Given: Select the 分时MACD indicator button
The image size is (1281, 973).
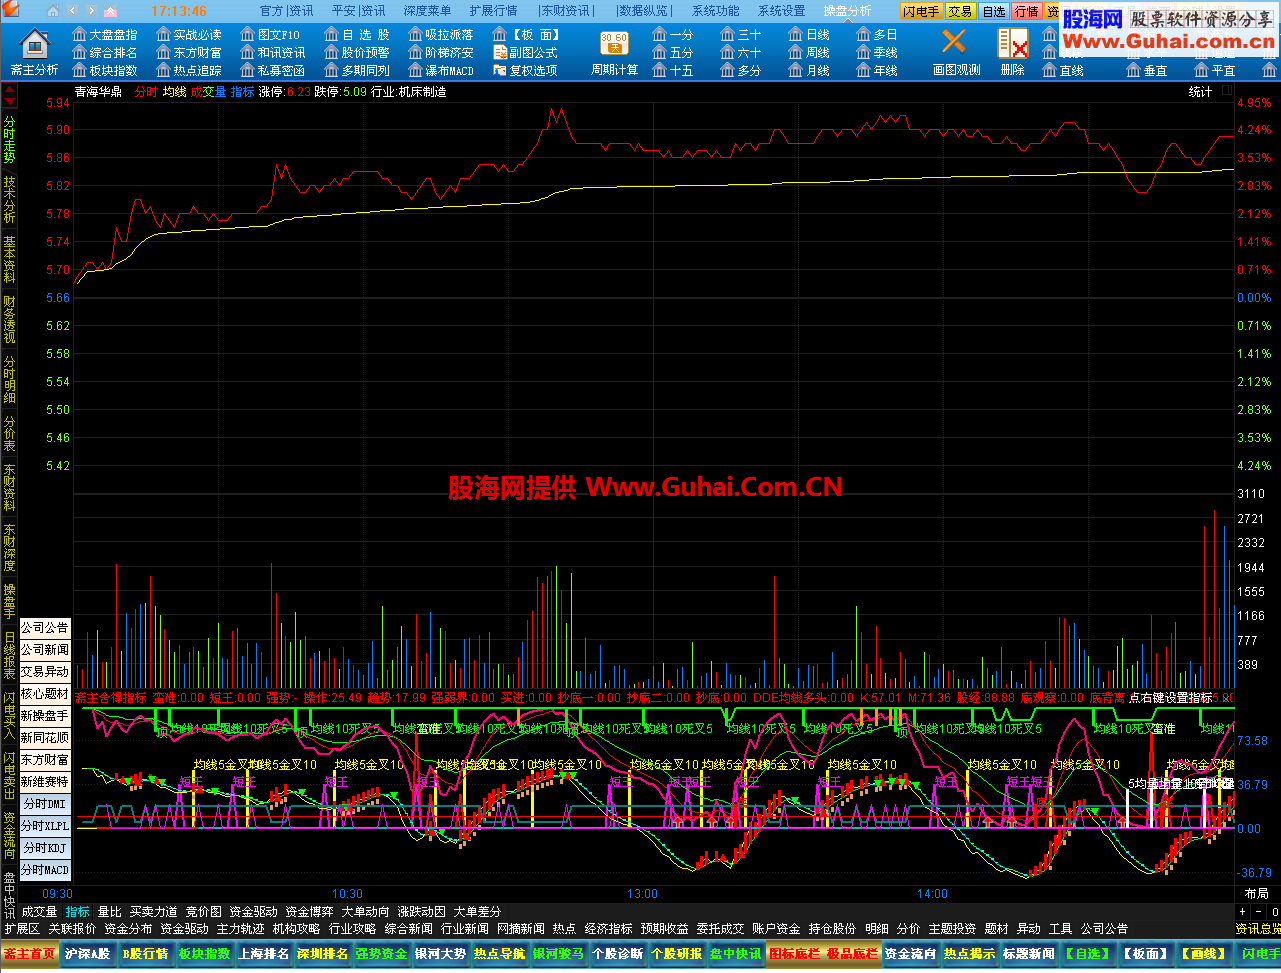Looking at the screenshot, I should coord(45,870).
